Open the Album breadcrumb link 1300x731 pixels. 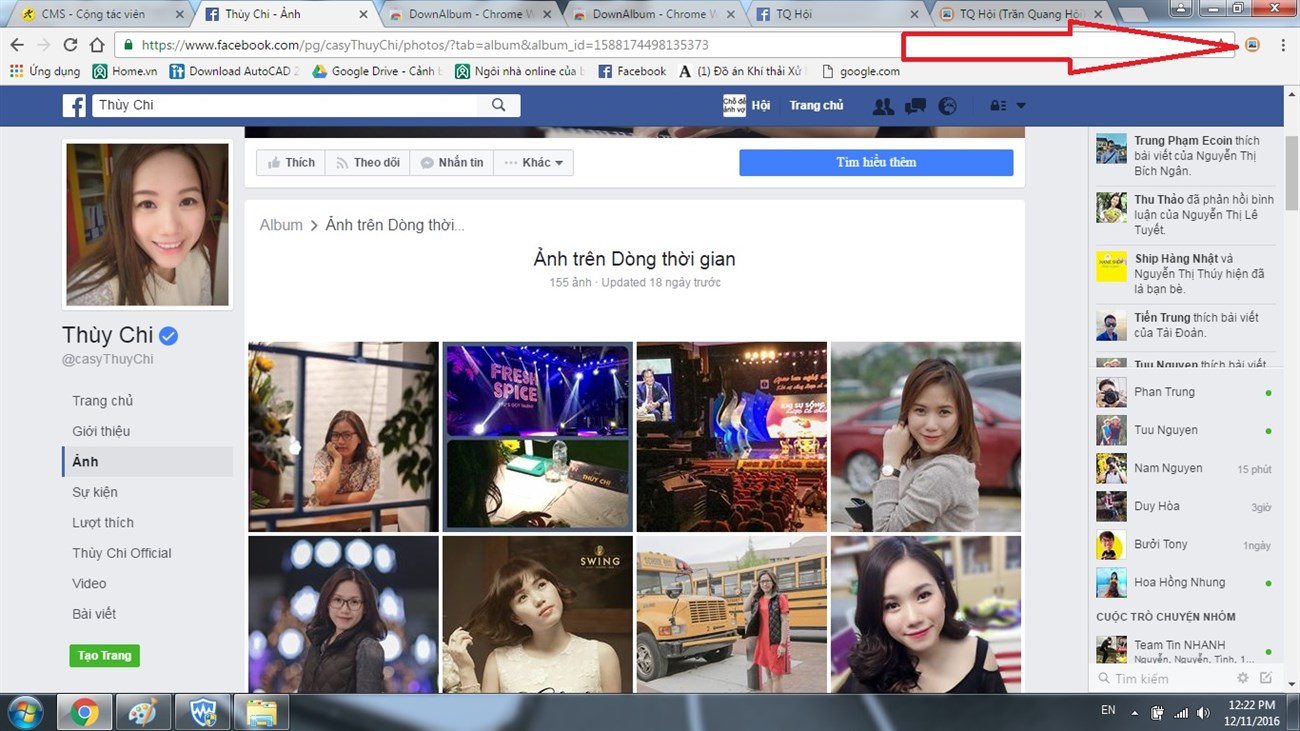point(281,225)
